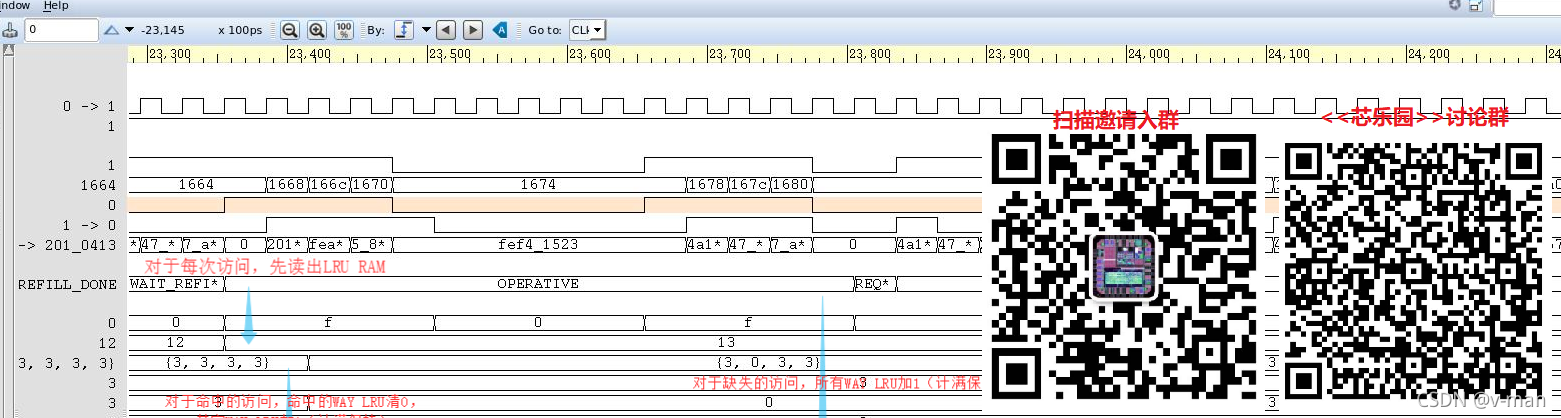The height and width of the screenshot is (418, 1561).
Task: Click the 1680 address segment
Action: click(x=790, y=185)
